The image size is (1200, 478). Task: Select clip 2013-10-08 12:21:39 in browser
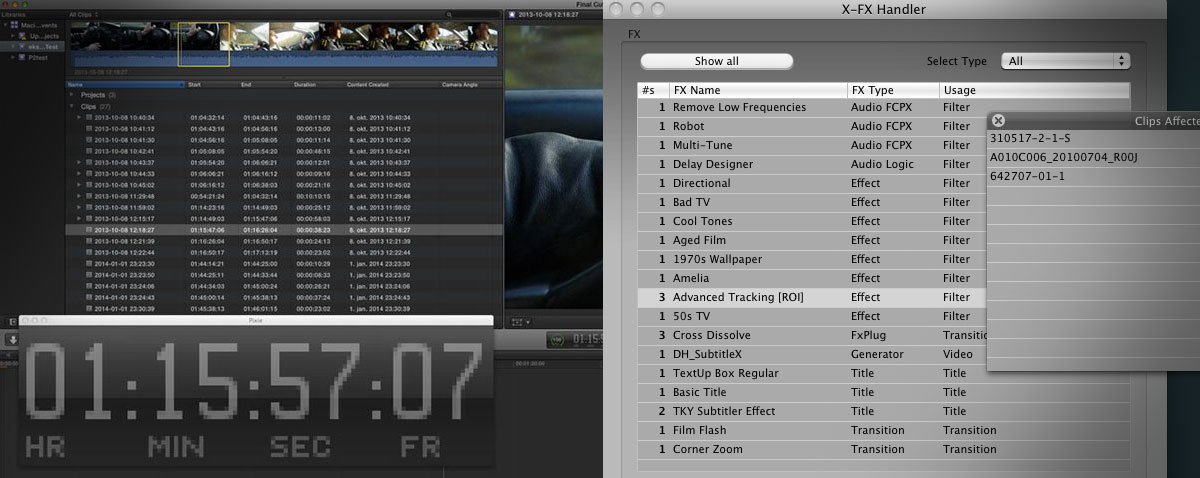point(282,241)
